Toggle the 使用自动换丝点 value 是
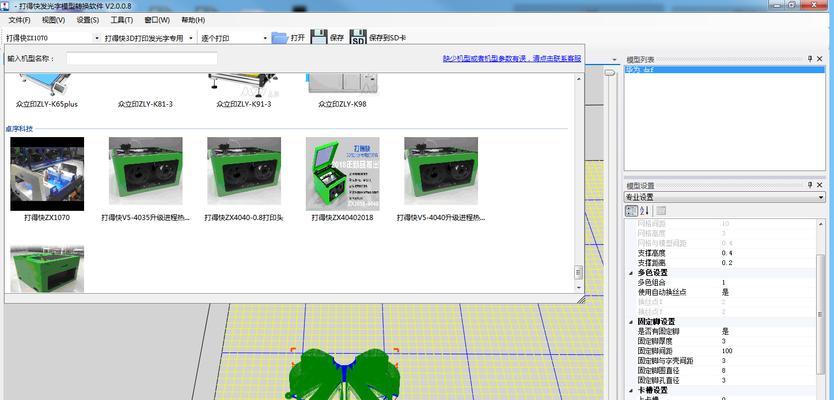The width and height of the screenshot is (834, 400). pyautogui.click(x=725, y=292)
